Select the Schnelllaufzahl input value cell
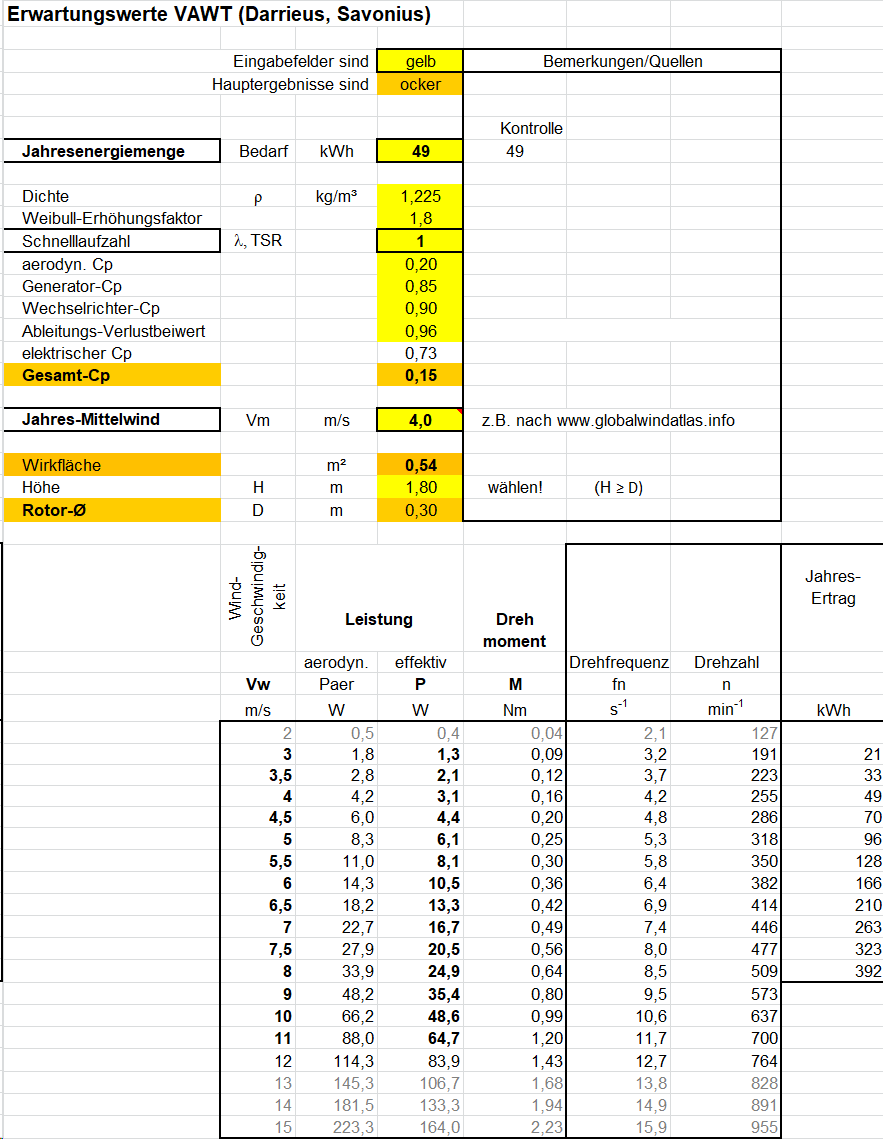Viewport: 883px width, 1139px height. click(420, 241)
